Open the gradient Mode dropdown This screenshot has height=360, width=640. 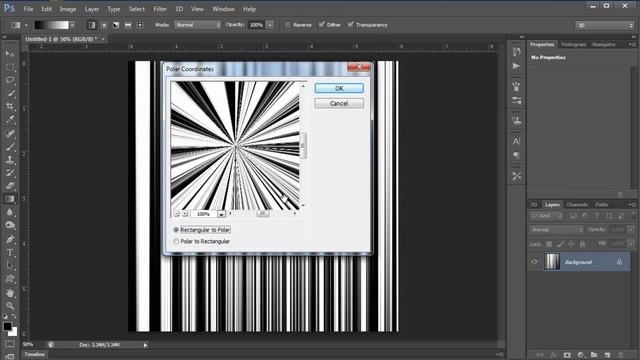(198, 25)
